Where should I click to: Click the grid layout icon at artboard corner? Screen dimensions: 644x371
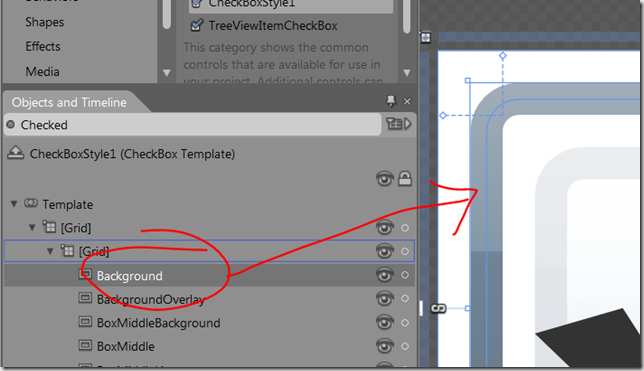(426, 38)
